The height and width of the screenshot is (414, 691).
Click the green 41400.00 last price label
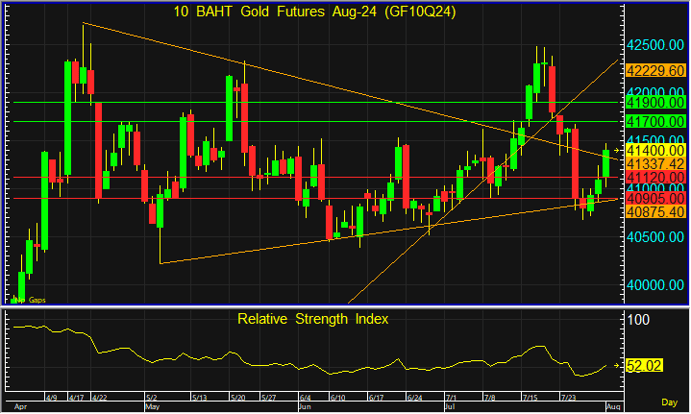pyautogui.click(x=654, y=149)
